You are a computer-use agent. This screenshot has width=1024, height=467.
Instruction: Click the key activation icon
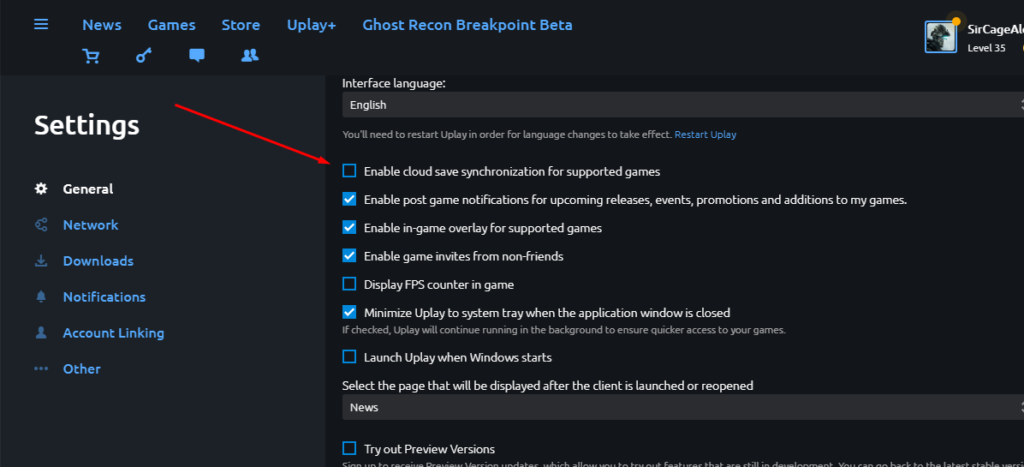144,56
